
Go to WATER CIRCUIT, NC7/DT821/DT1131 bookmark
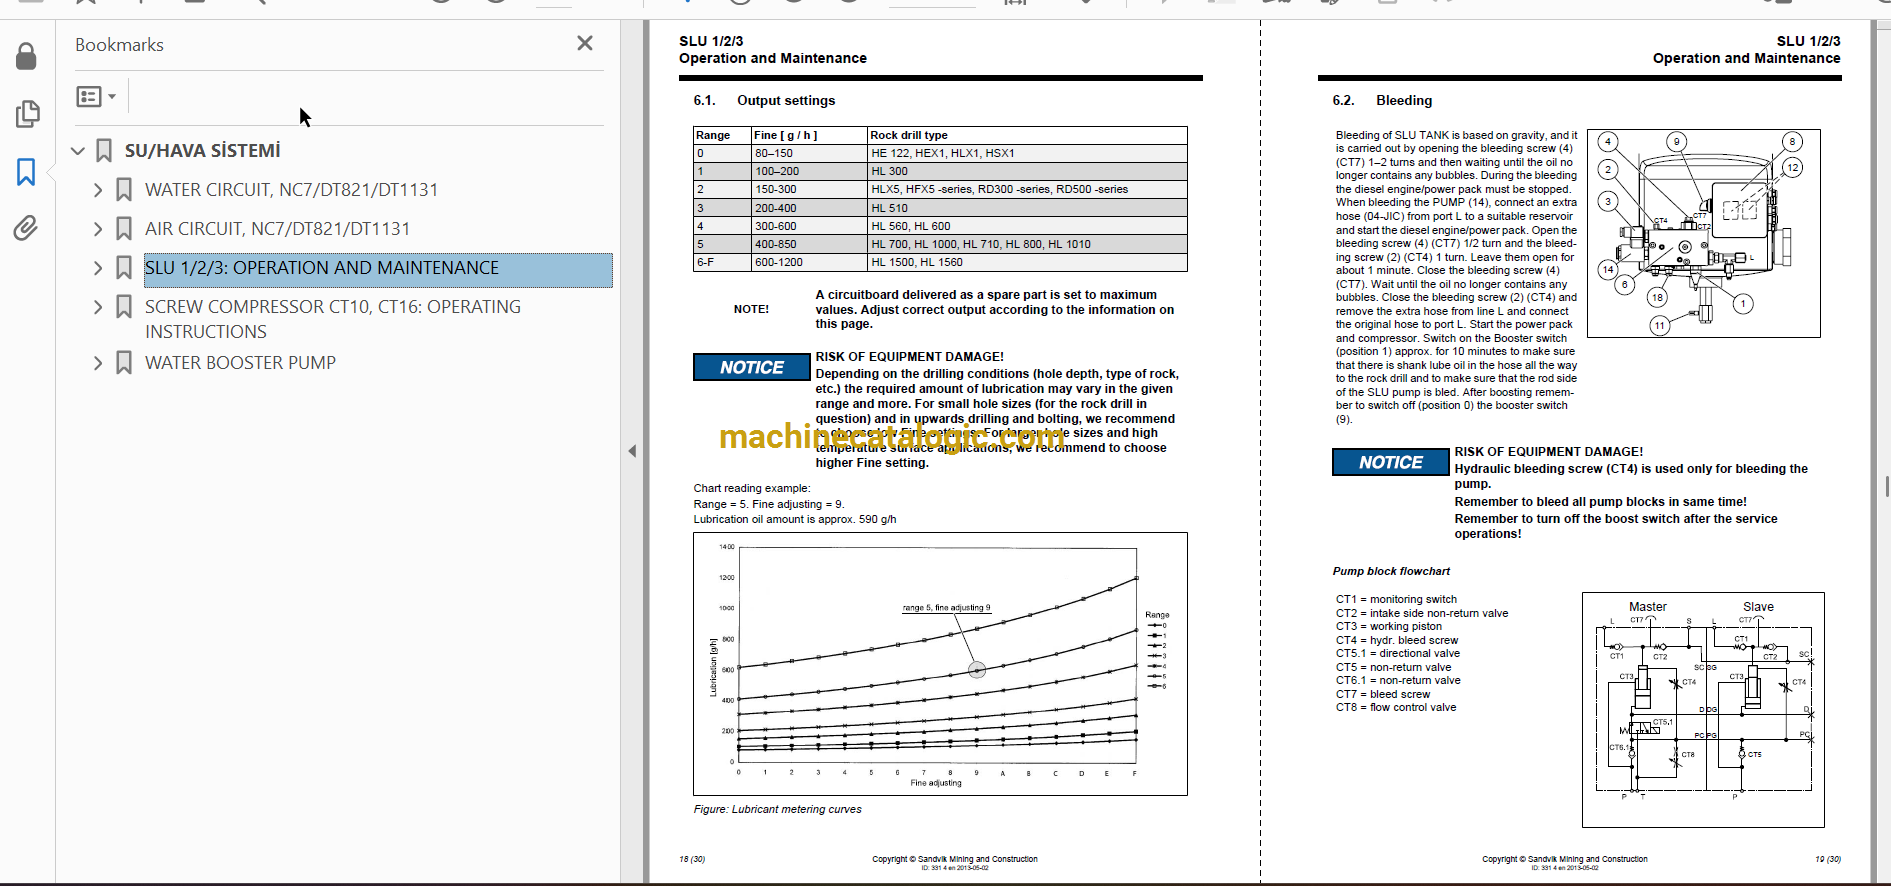(x=291, y=190)
